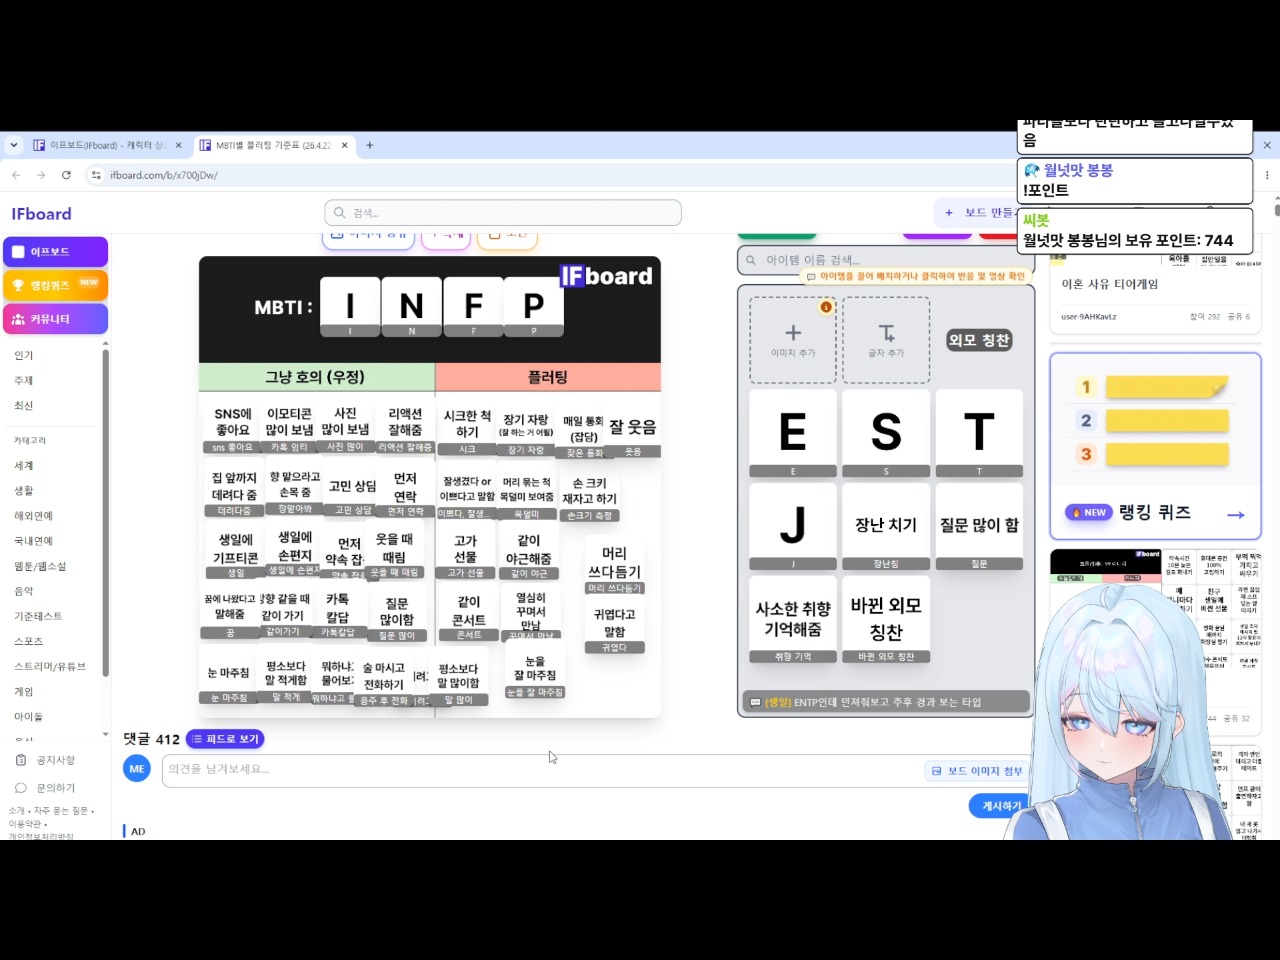
Task: Click the F slot in MBTI header
Action: [473, 307]
